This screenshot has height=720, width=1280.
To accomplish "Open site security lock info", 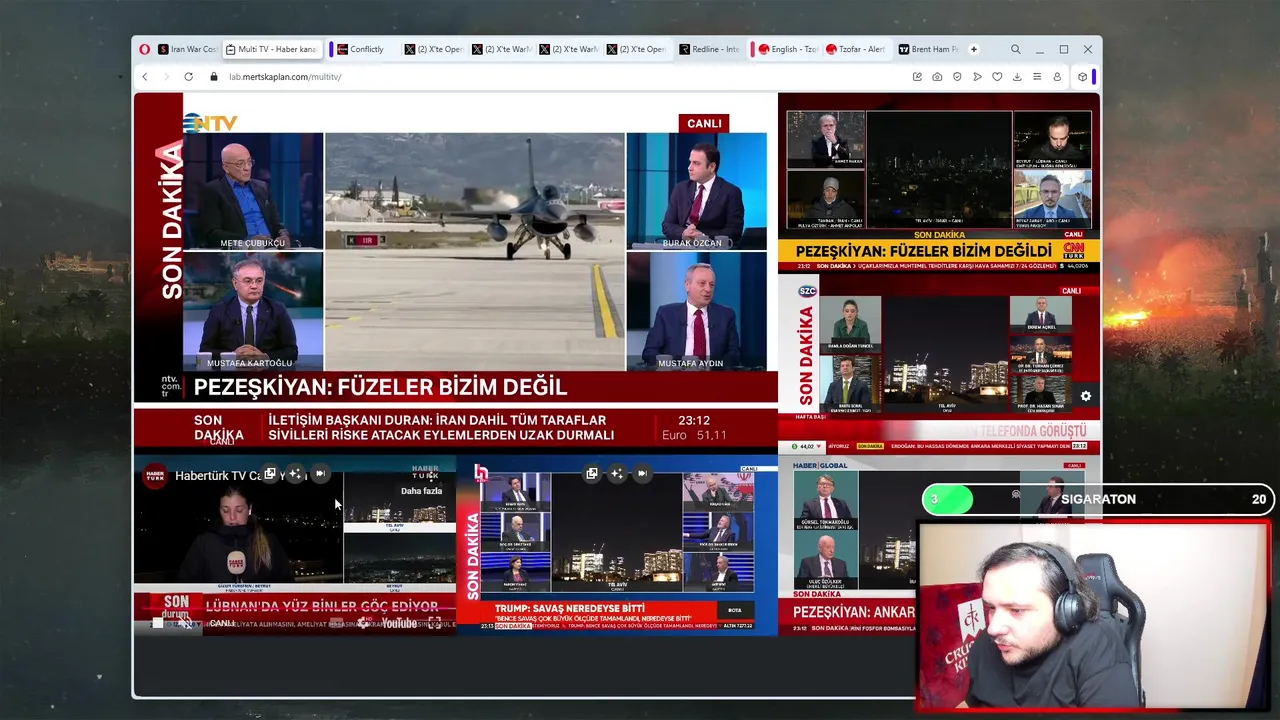I will (213, 77).
